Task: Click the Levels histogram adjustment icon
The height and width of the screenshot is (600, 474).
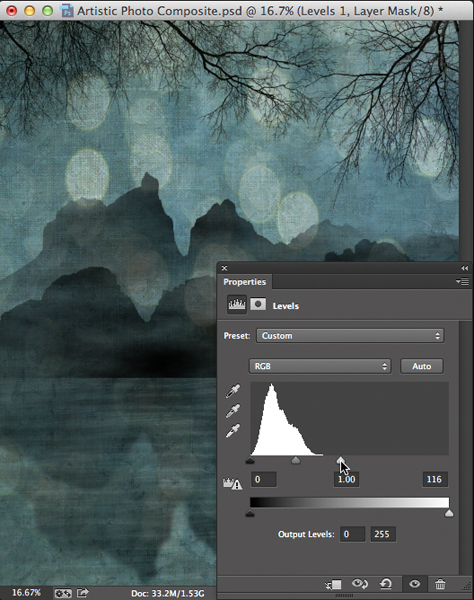Action: [x=237, y=305]
